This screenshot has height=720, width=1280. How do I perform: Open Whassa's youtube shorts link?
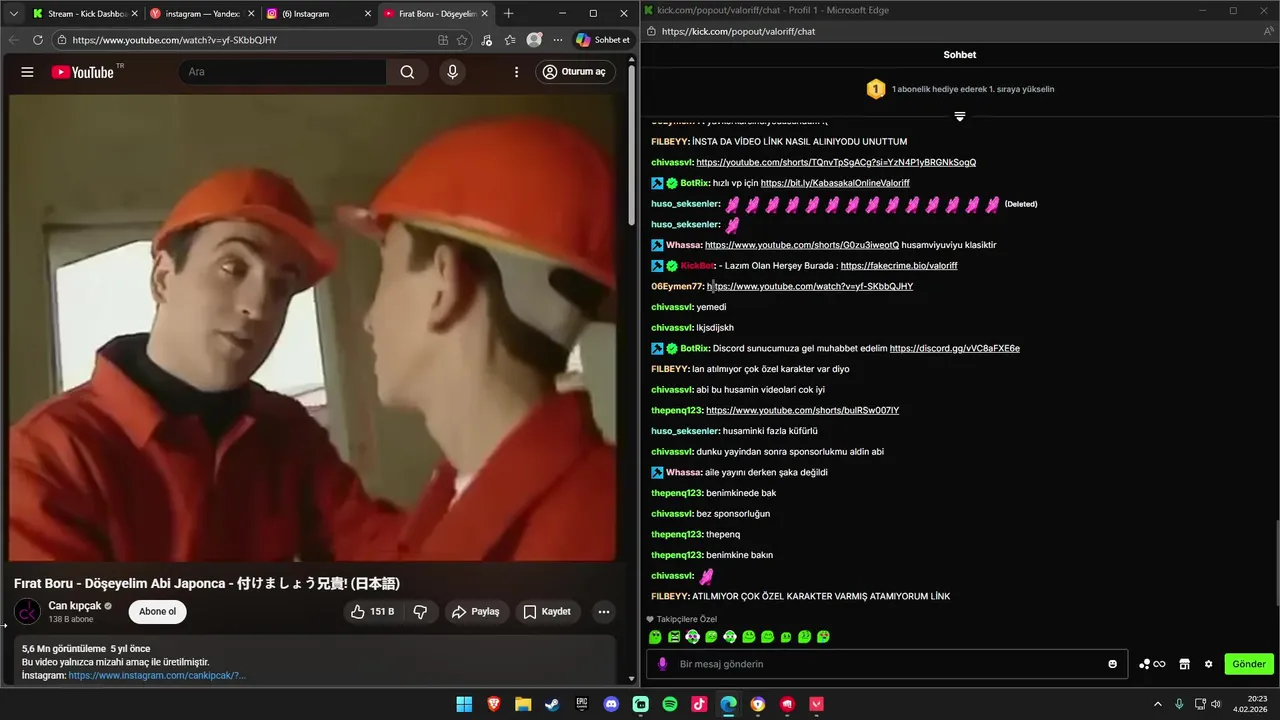coord(802,245)
